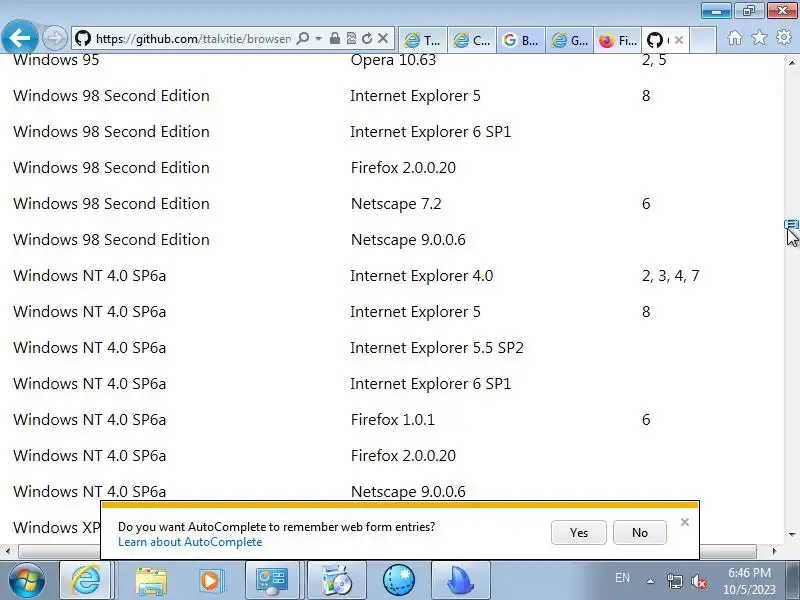This screenshot has height=600, width=800.
Task: Click the muted volume tray icon
Action: point(698,581)
